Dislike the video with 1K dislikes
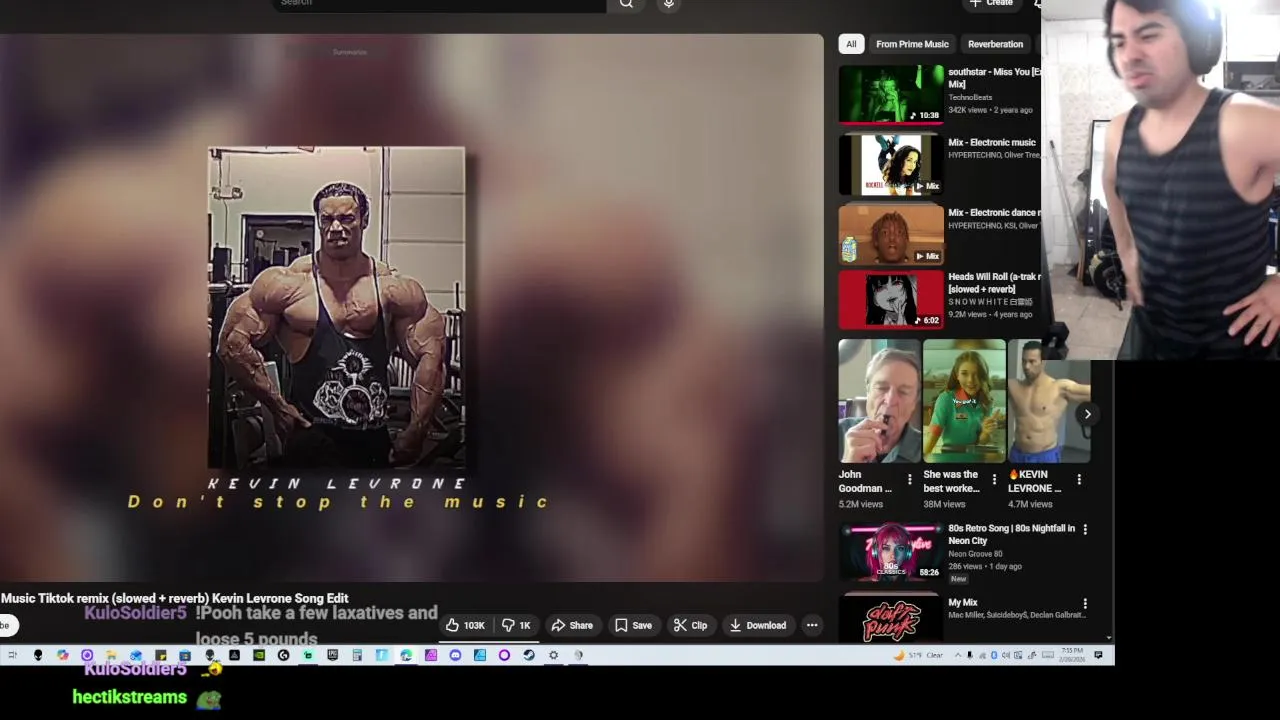Viewport: 1280px width, 720px height. [516, 625]
